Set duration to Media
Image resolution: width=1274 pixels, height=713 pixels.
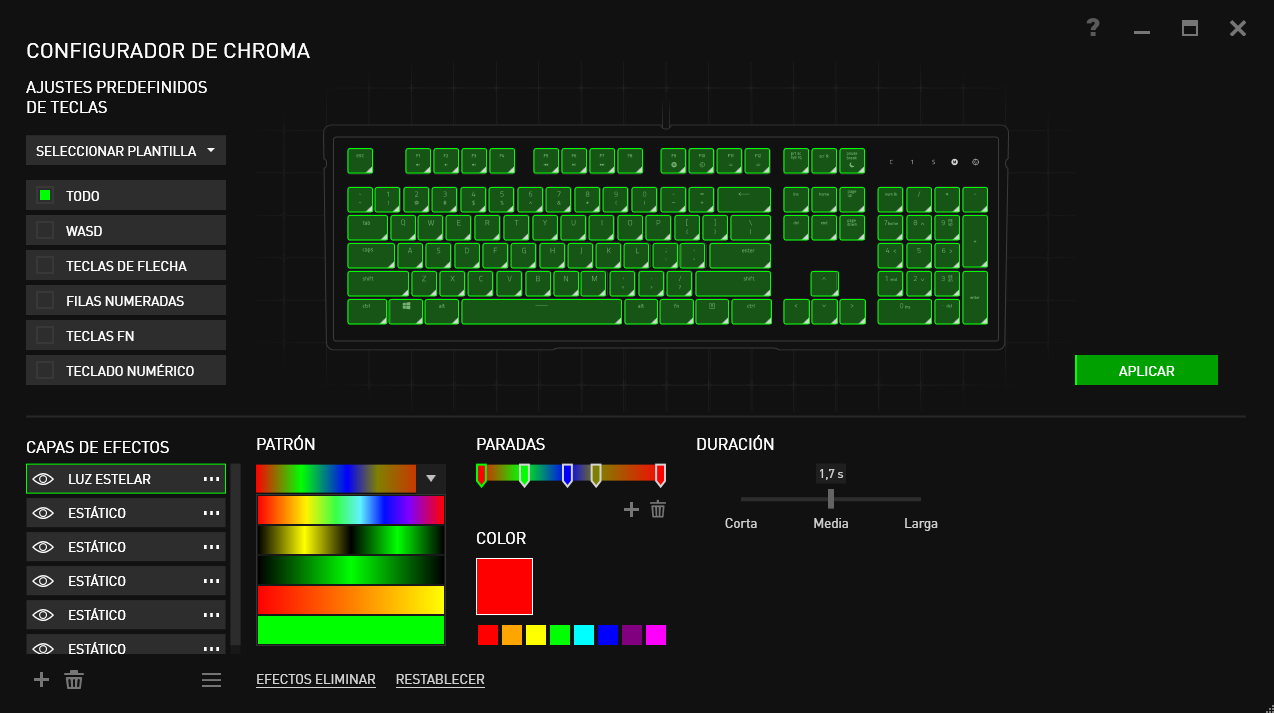tap(831, 523)
